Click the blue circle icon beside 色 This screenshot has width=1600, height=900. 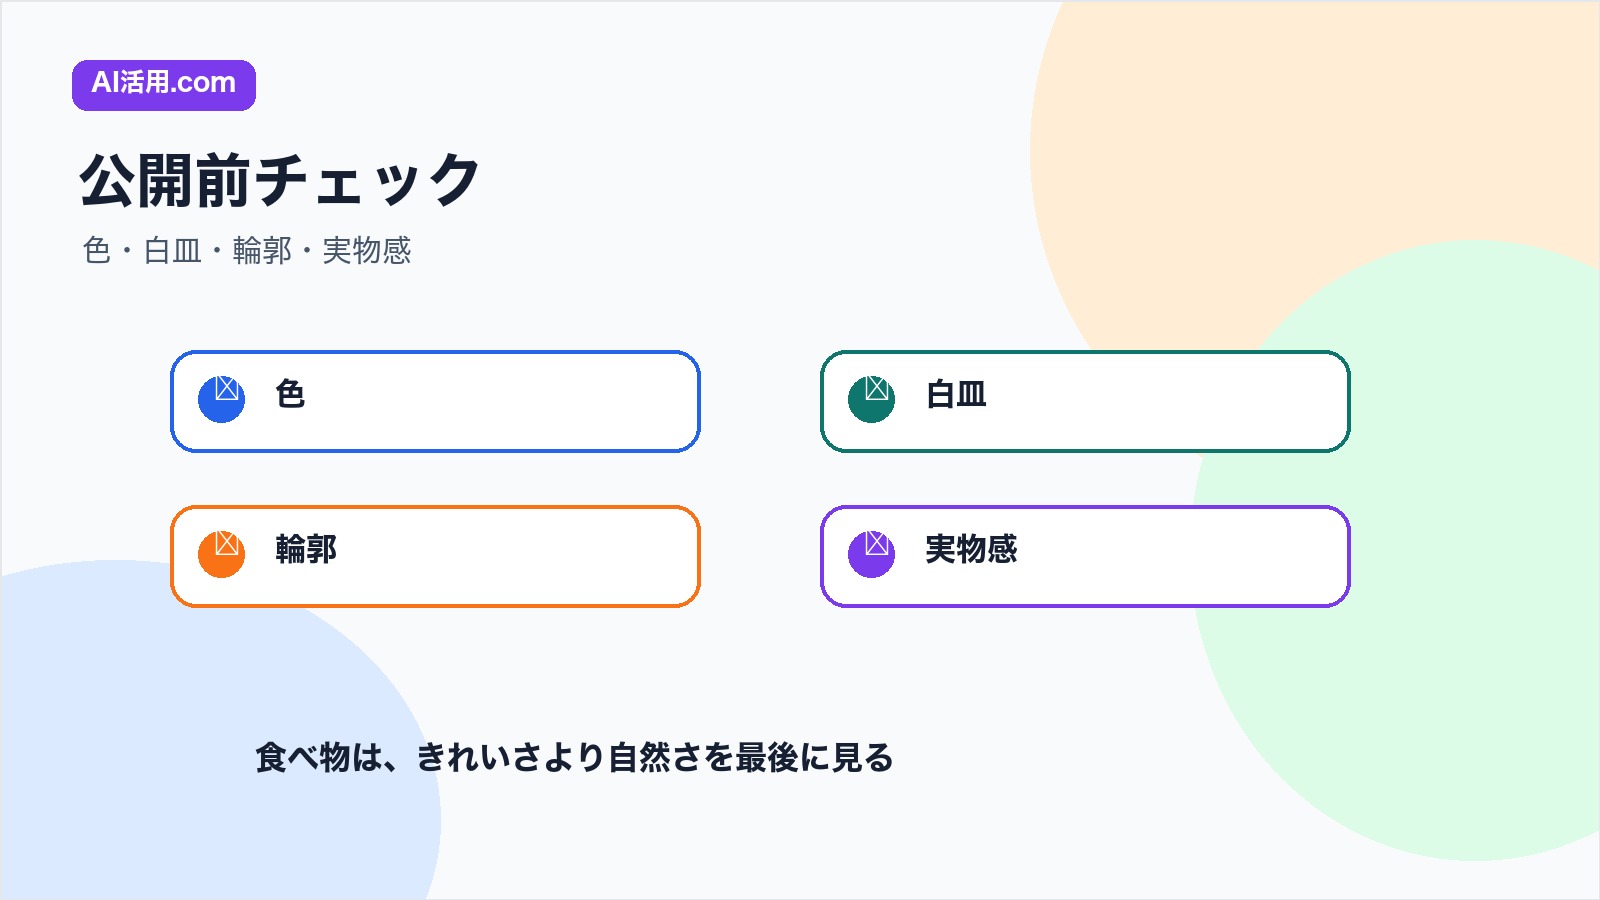point(222,399)
